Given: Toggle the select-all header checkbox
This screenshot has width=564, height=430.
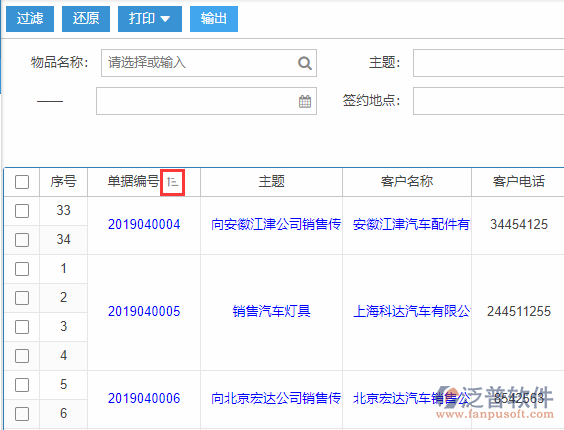Looking at the screenshot, I should coord(22,182).
